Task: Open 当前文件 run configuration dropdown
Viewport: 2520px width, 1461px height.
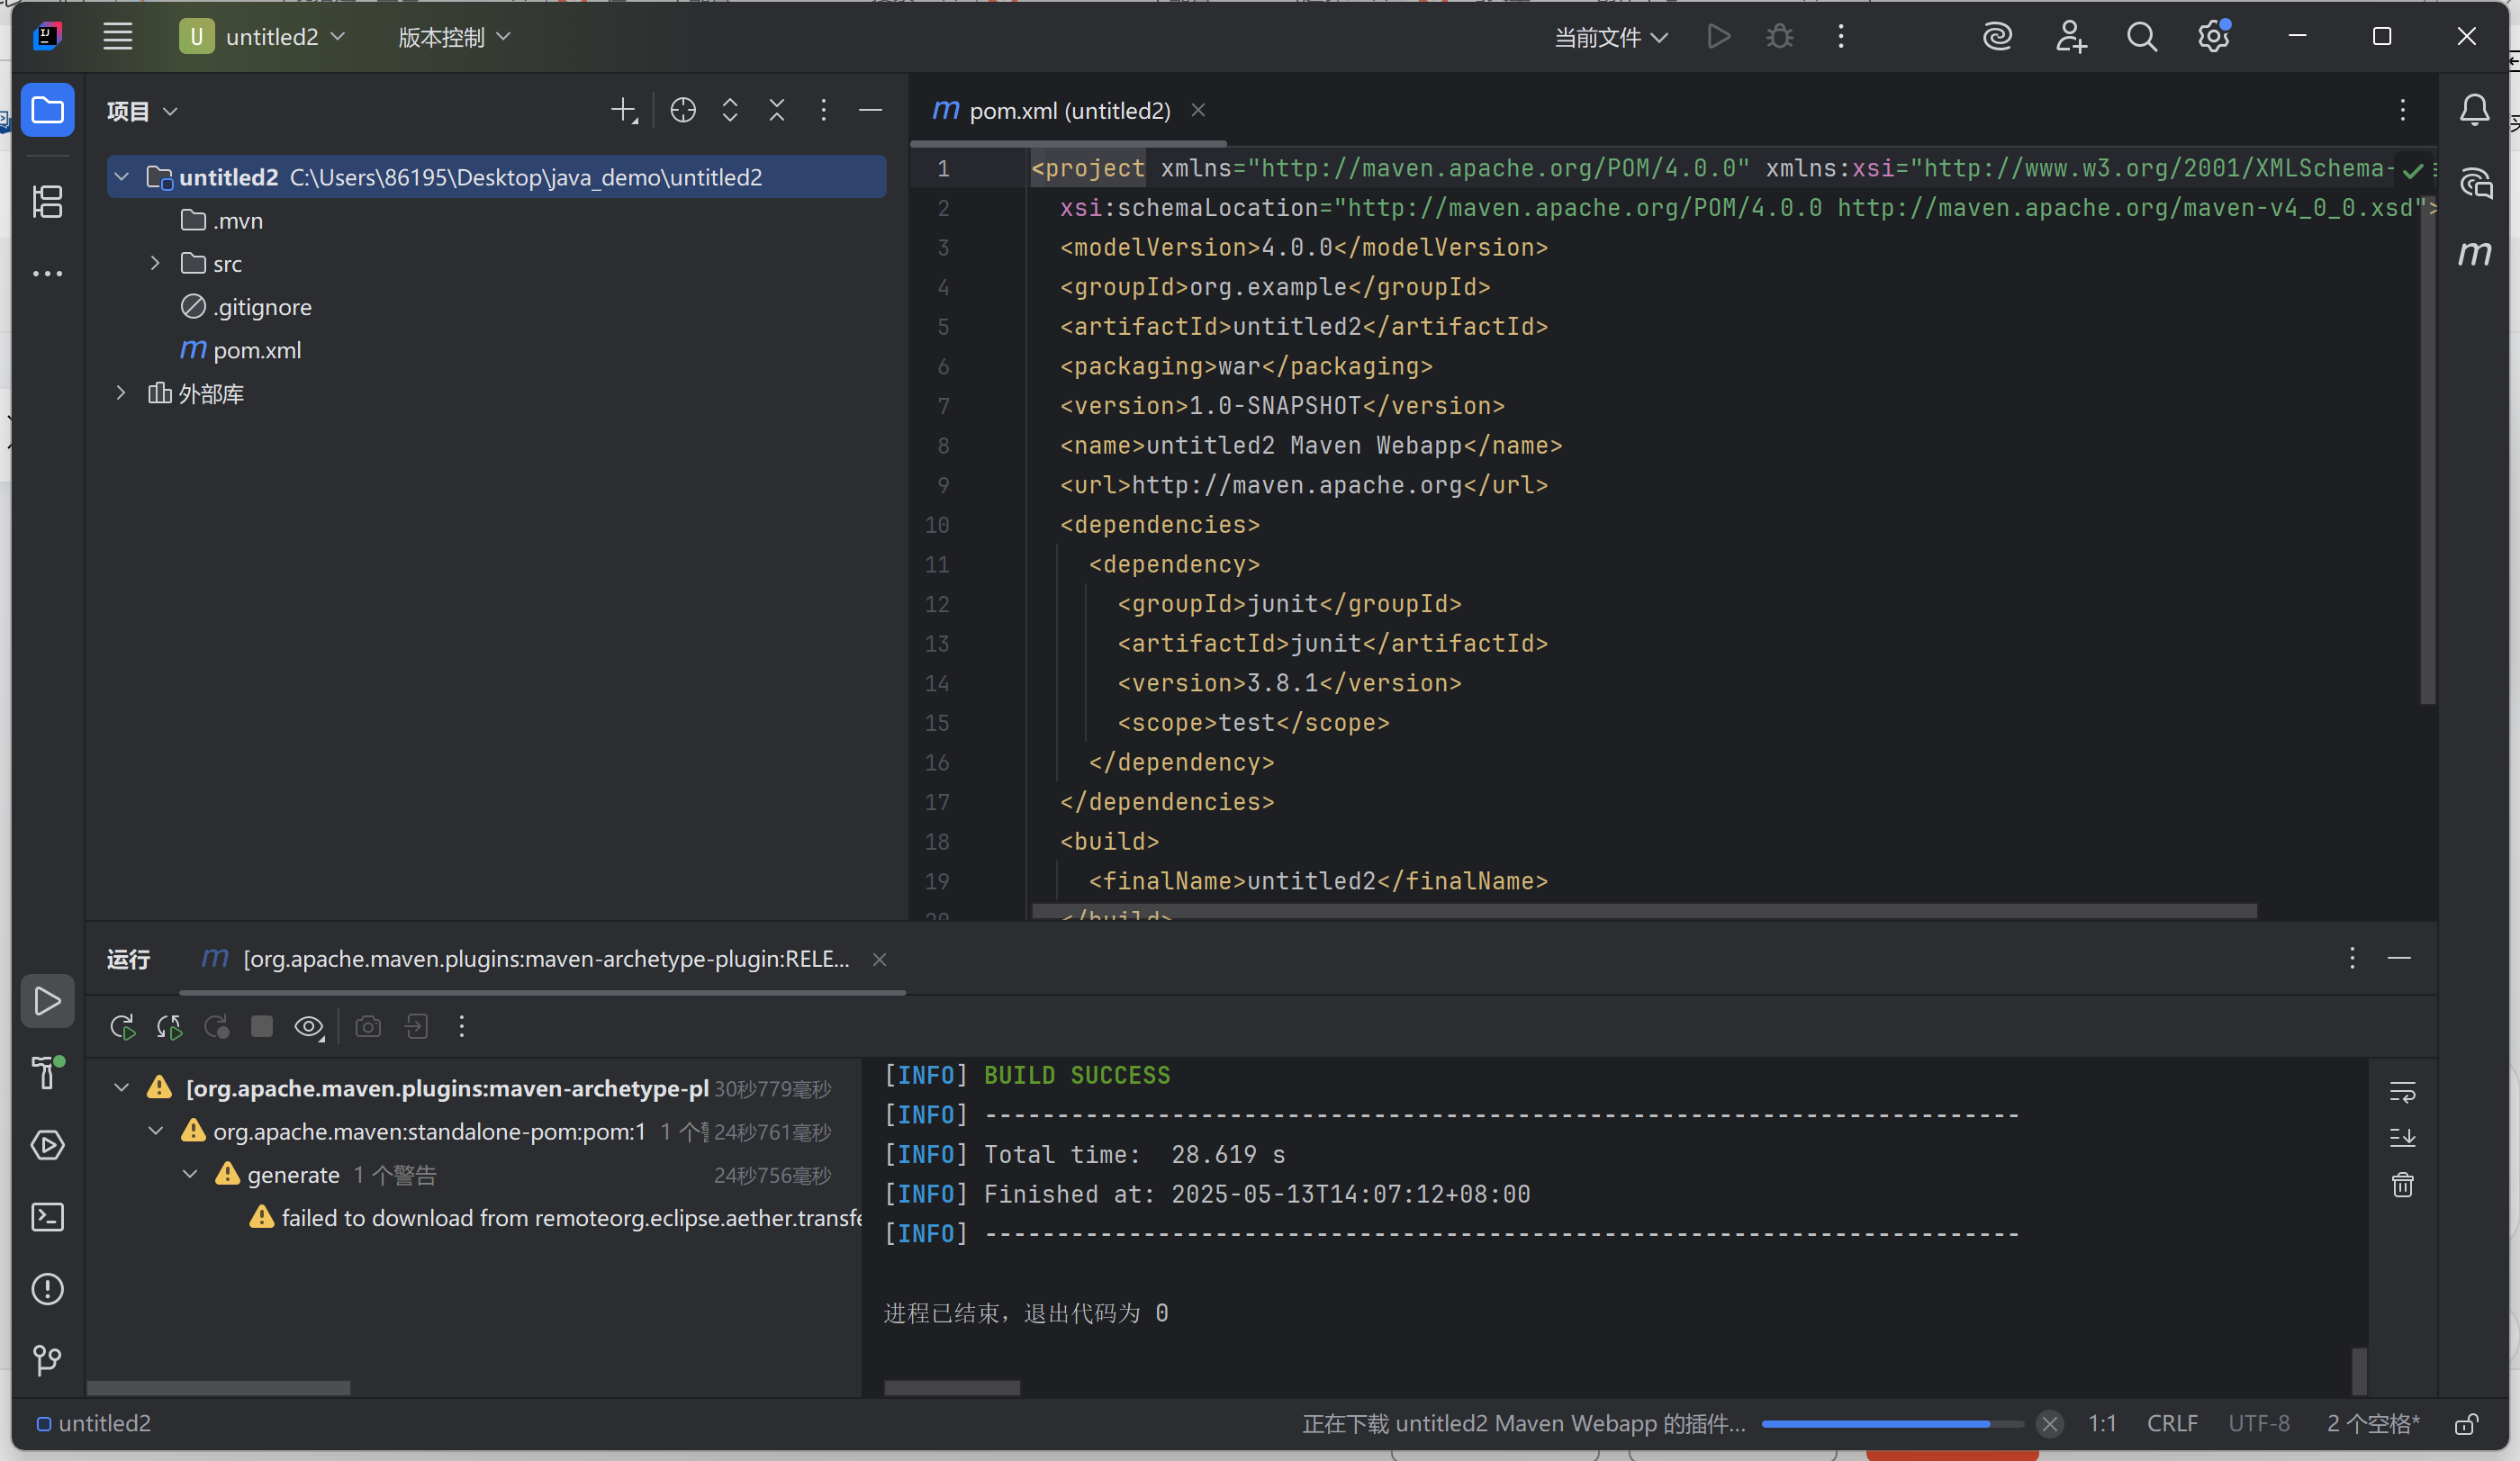Action: pyautogui.click(x=1611, y=37)
